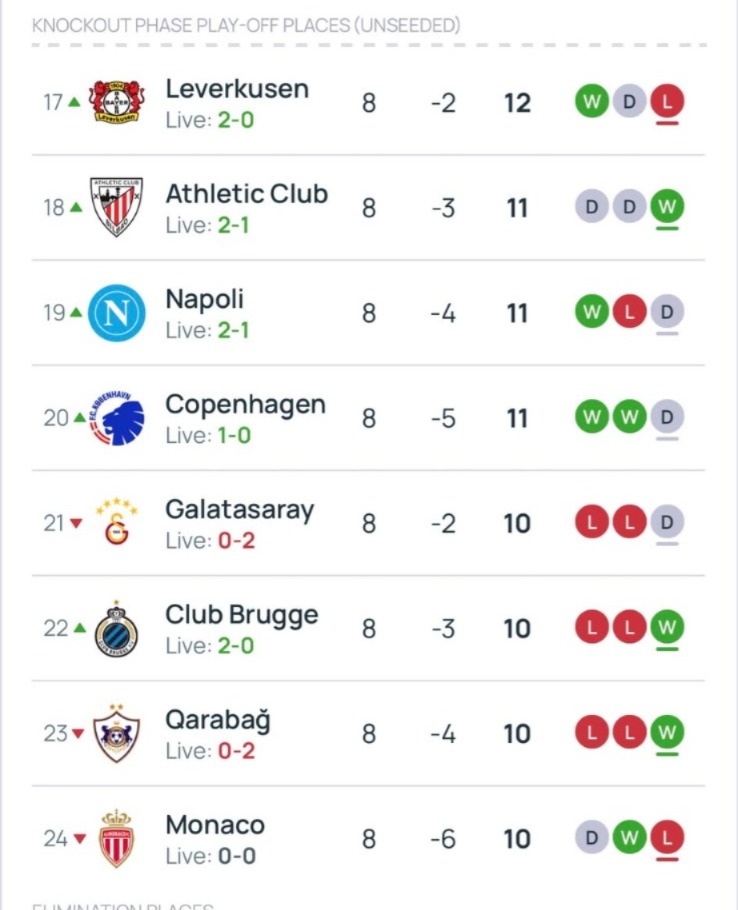Click Napoli's position 19 rank indicator
The width and height of the screenshot is (738, 910).
[62, 312]
